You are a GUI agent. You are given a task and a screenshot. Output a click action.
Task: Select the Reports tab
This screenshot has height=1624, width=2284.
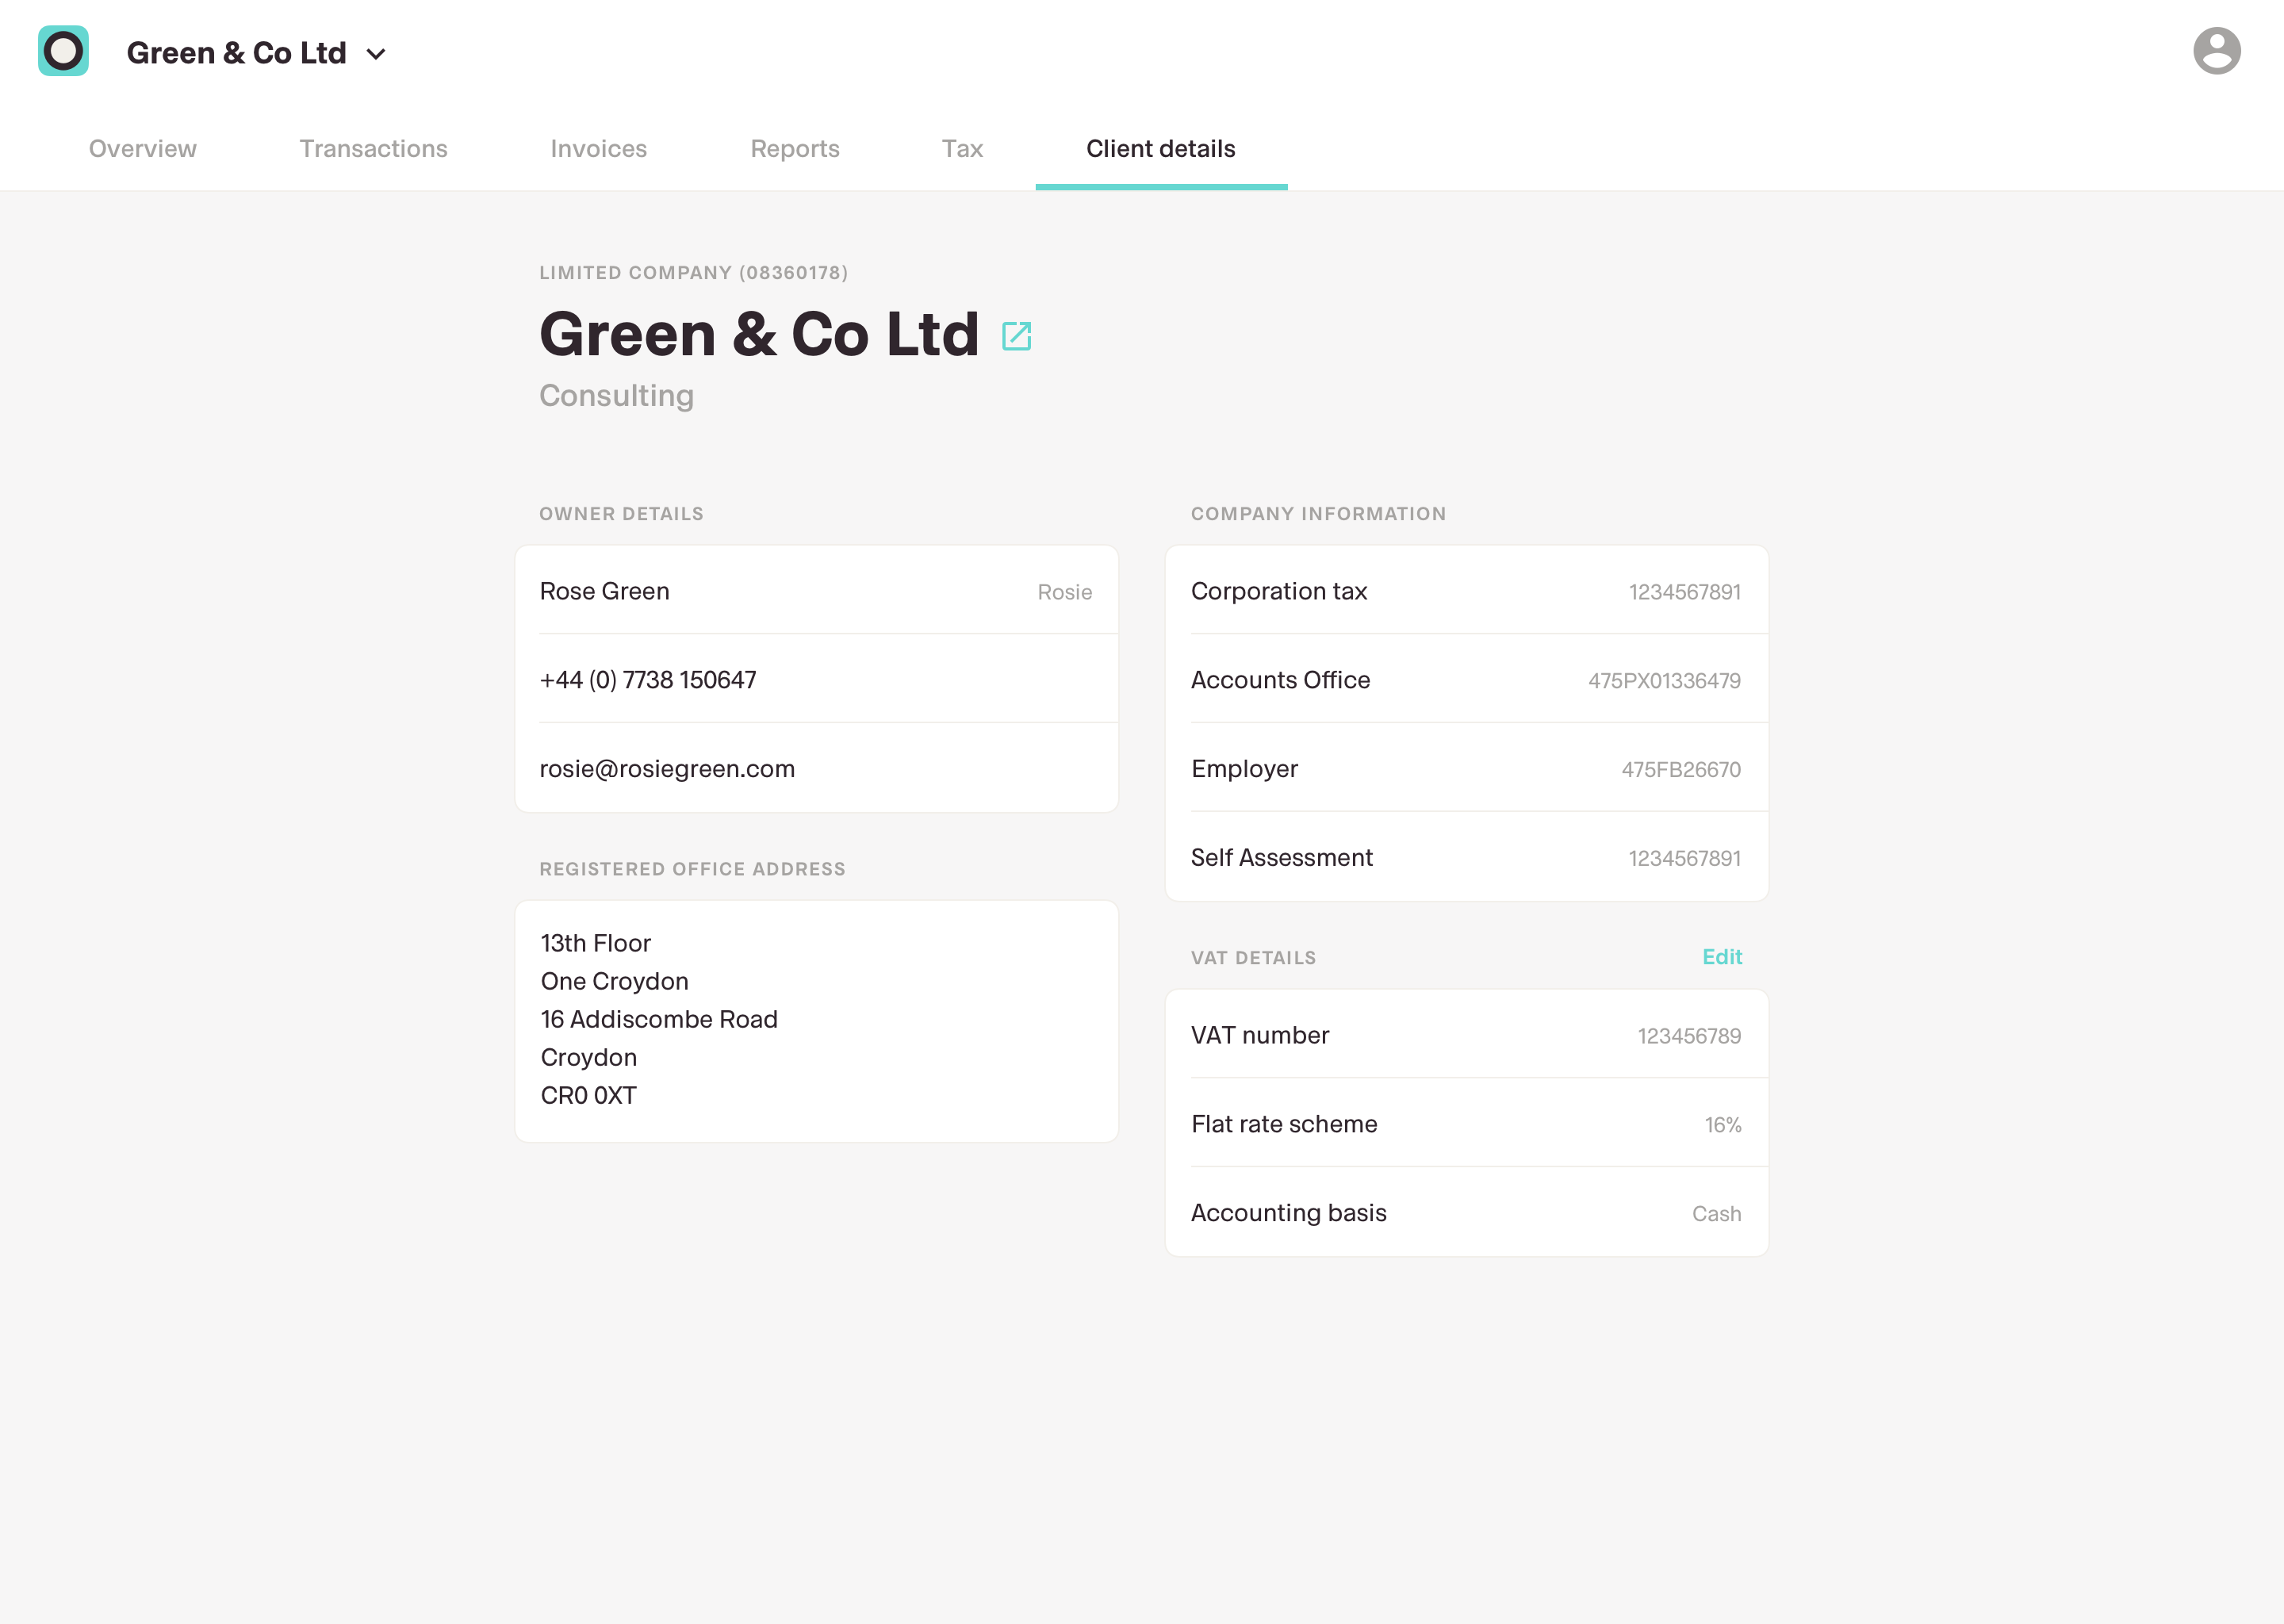point(794,149)
